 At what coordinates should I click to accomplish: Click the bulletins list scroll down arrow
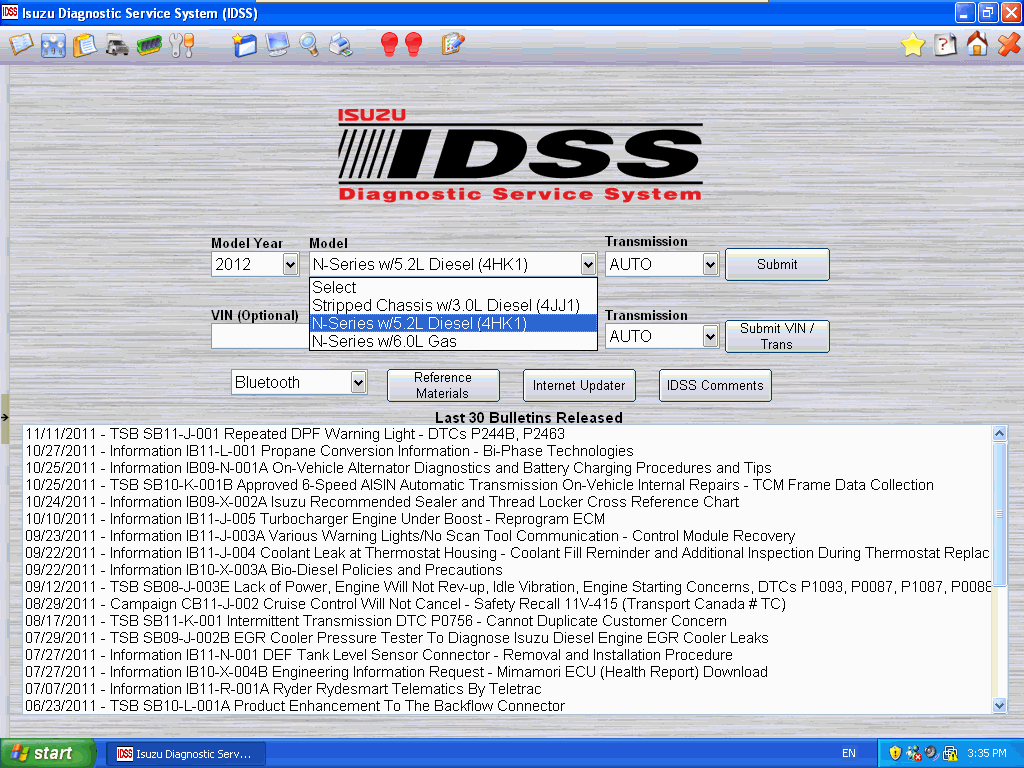(999, 705)
